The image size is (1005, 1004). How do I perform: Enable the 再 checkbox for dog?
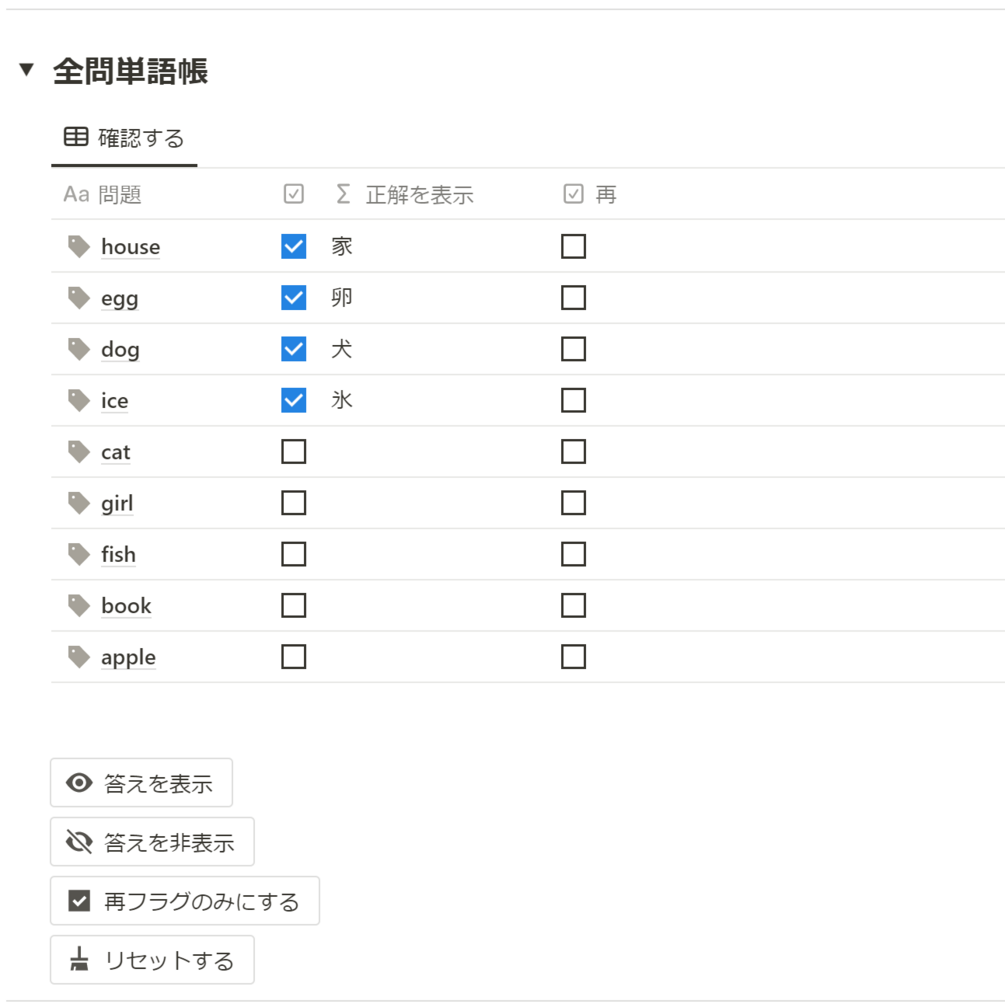(x=573, y=349)
